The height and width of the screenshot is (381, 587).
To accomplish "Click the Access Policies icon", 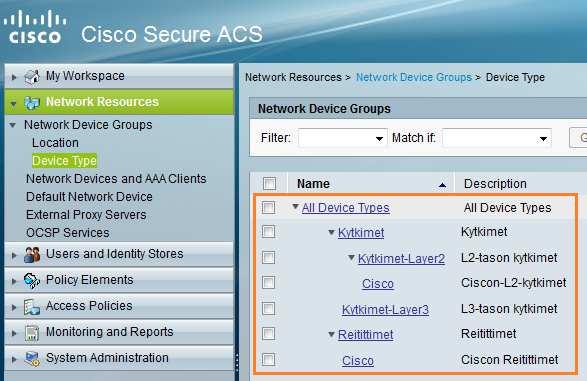I will 32,307.
